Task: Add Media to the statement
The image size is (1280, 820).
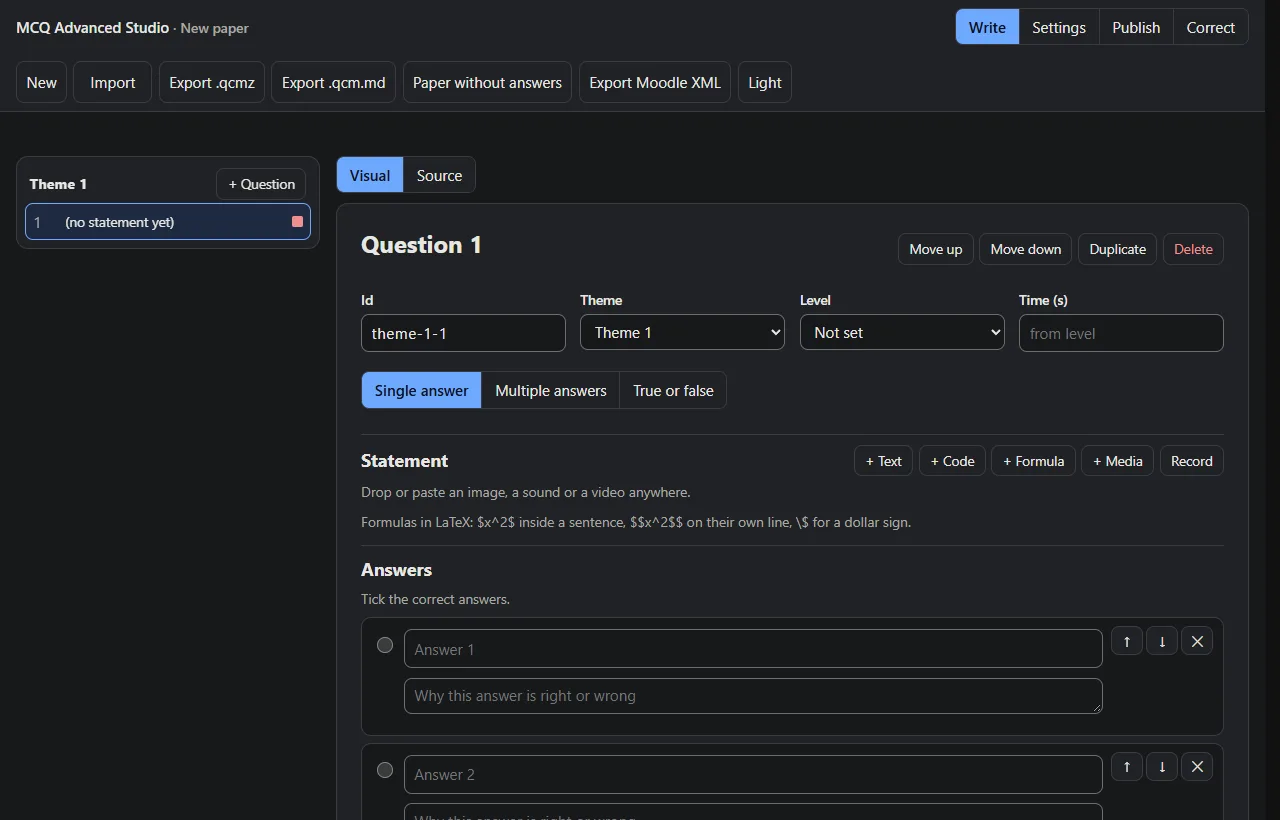Action: pyautogui.click(x=1118, y=461)
